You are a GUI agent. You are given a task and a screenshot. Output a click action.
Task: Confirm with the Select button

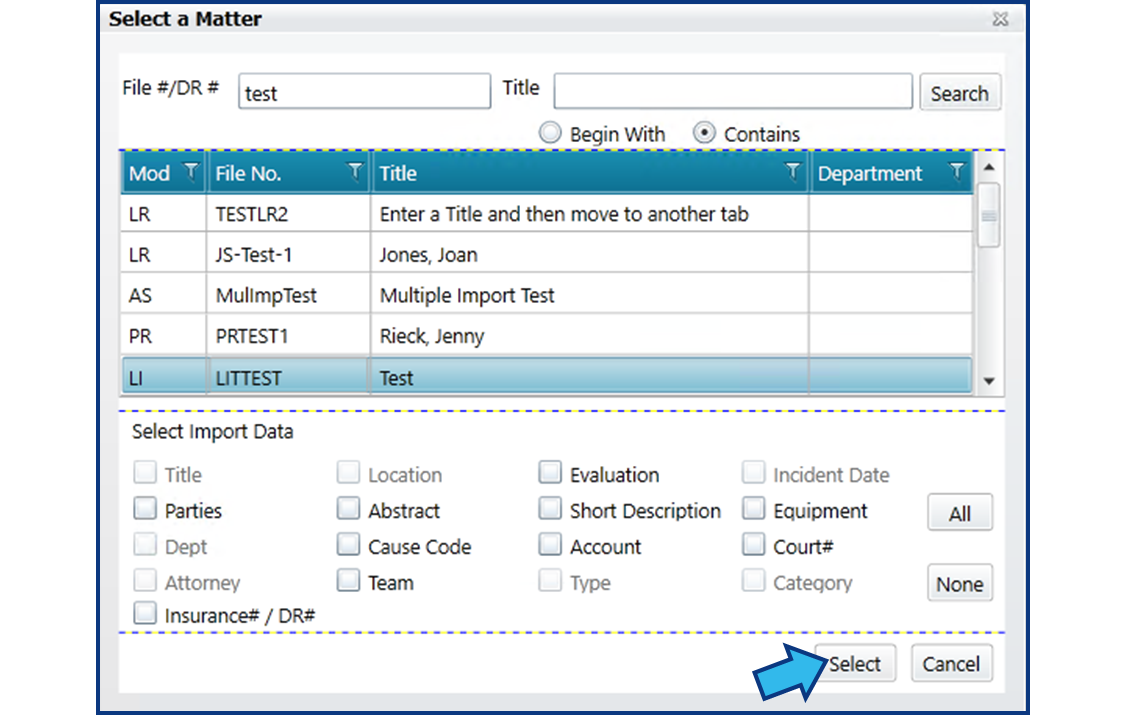(854, 664)
